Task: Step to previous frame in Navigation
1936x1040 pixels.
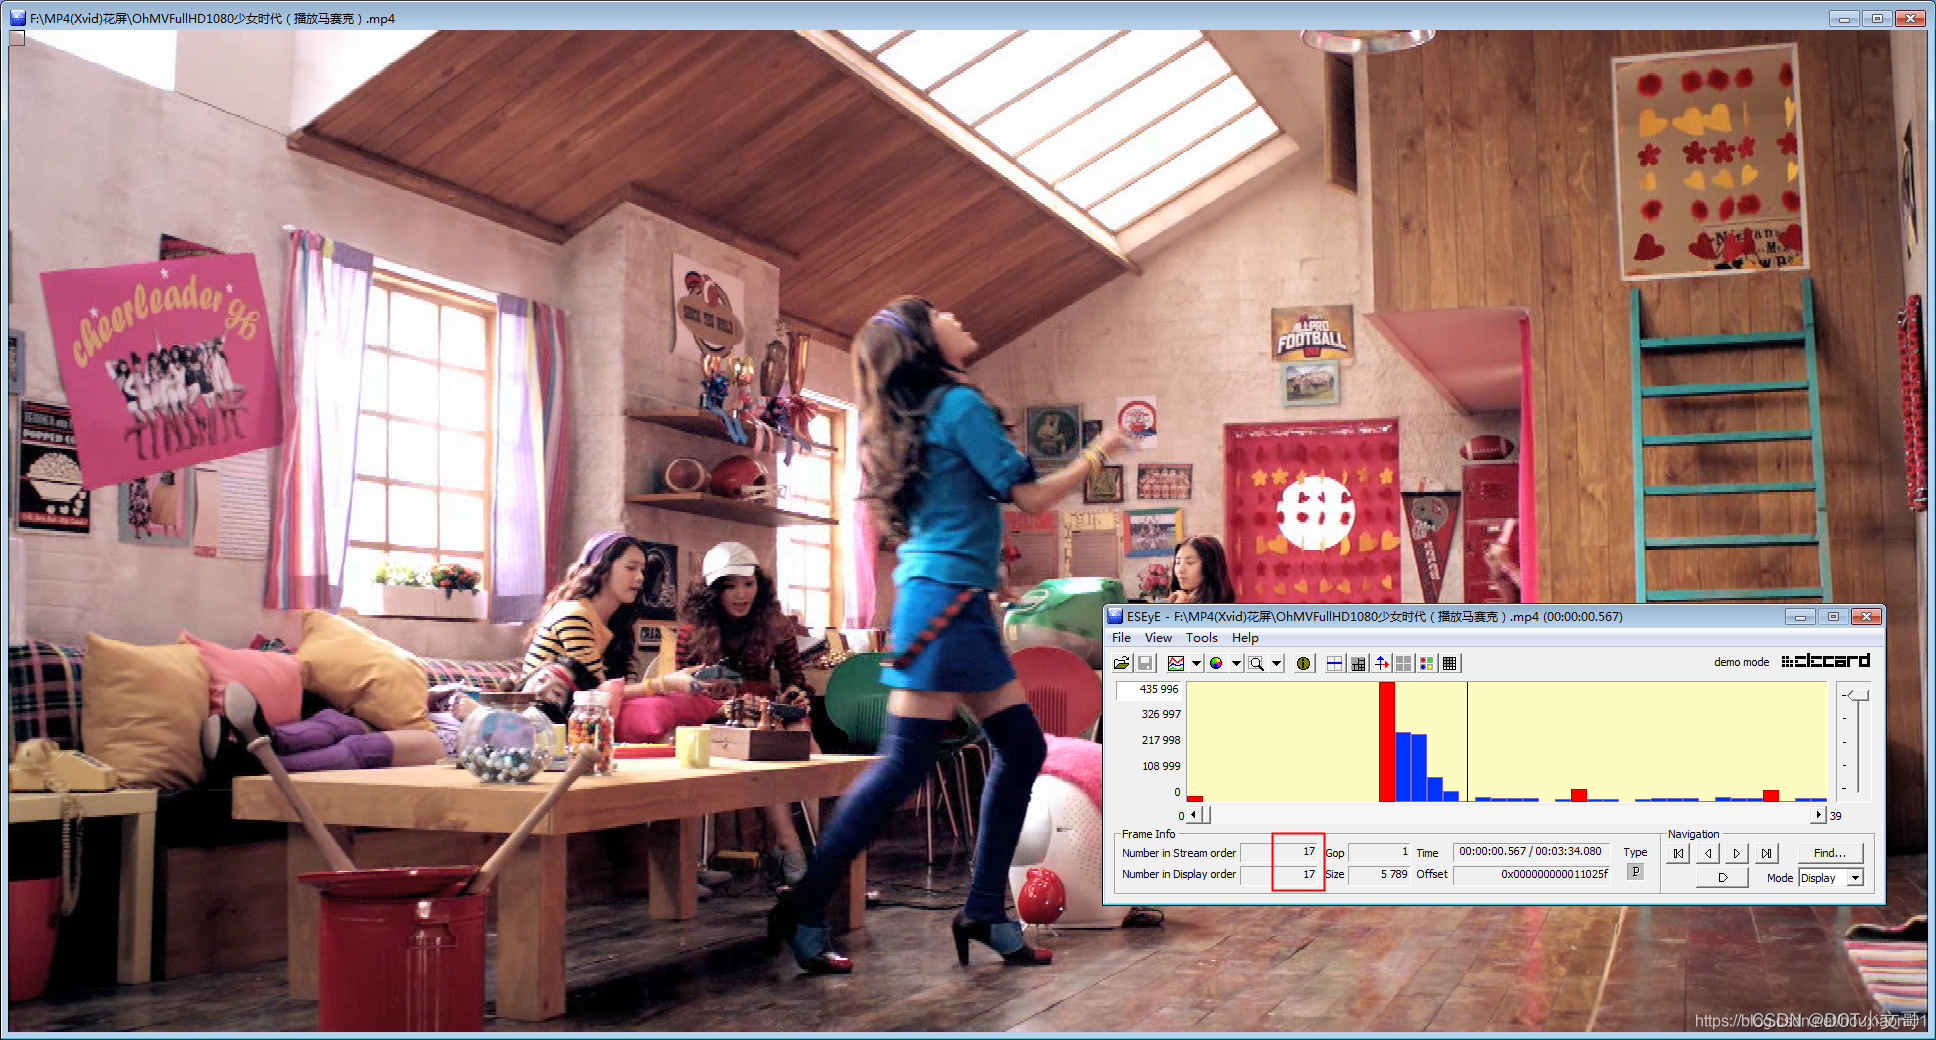Action: pos(1708,853)
